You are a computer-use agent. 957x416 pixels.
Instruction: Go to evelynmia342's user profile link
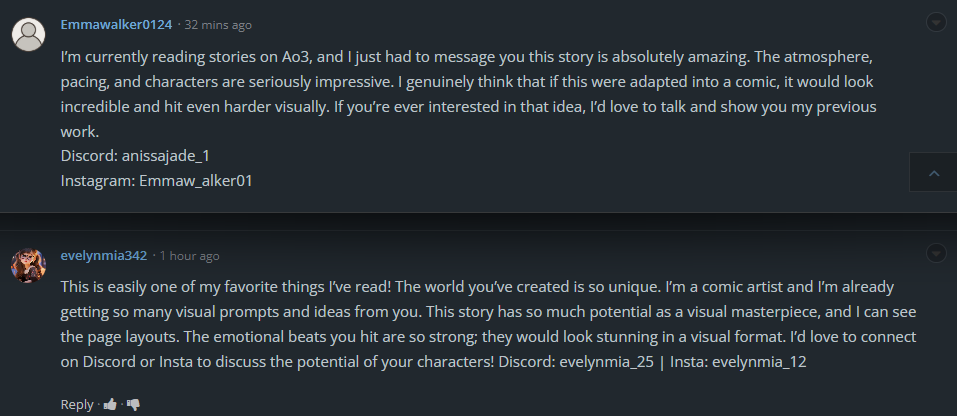pyautogui.click(x=103, y=255)
